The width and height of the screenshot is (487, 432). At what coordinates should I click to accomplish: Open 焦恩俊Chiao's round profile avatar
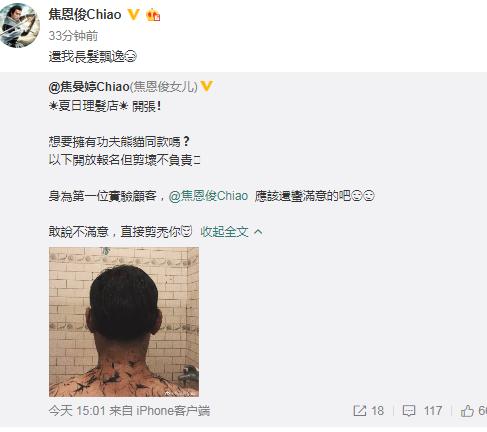click(x=20, y=25)
